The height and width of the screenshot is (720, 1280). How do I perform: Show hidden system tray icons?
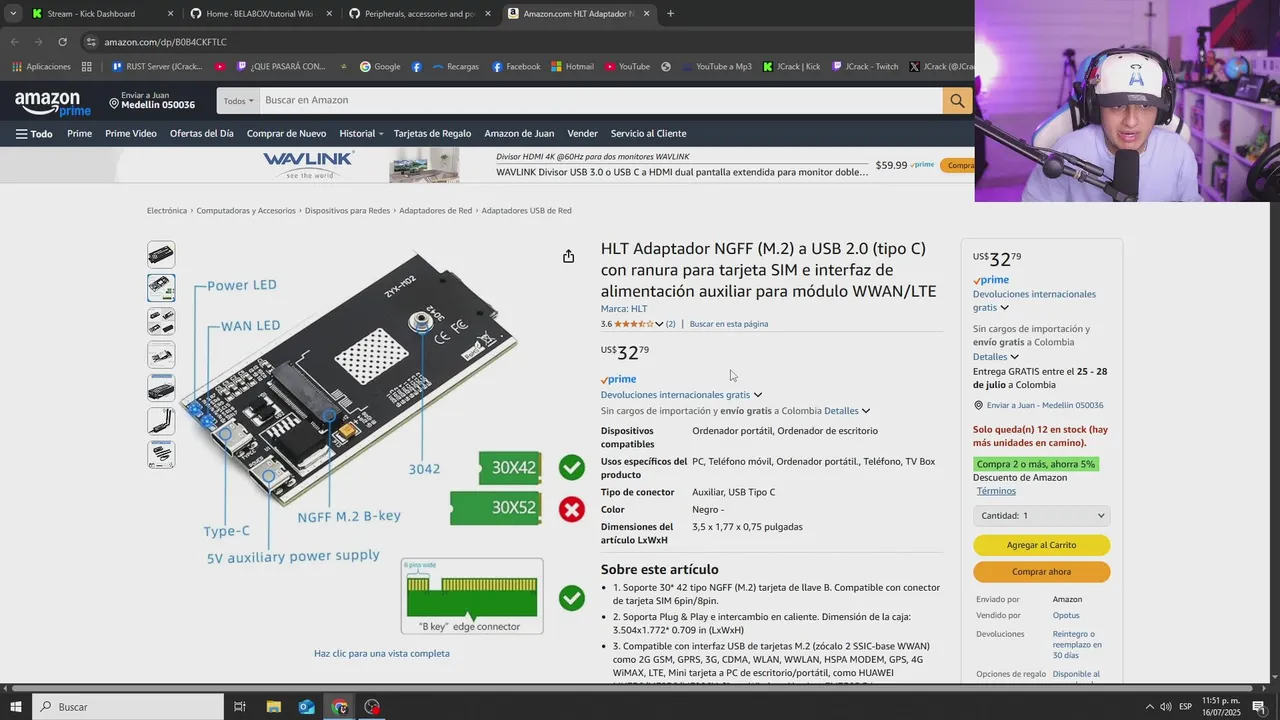pyautogui.click(x=1149, y=707)
